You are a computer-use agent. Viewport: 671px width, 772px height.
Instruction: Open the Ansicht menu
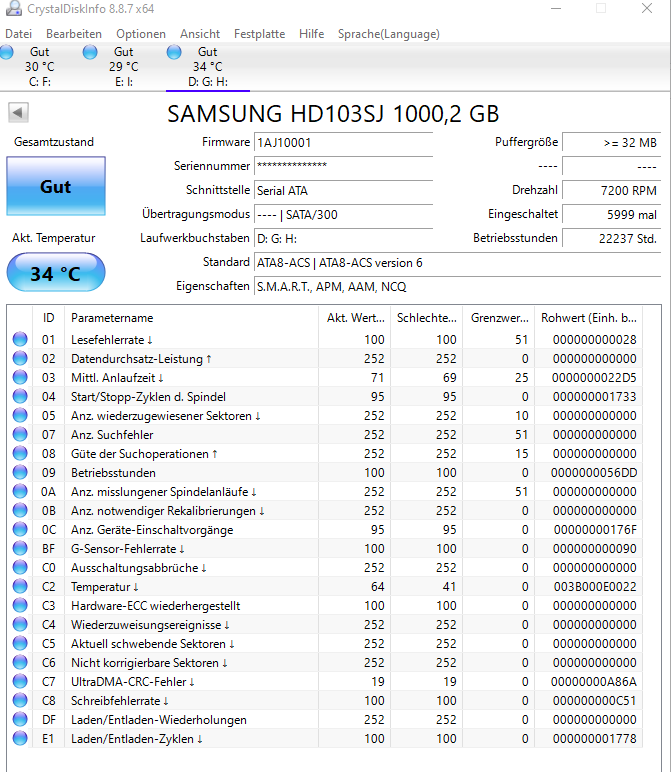coord(200,34)
